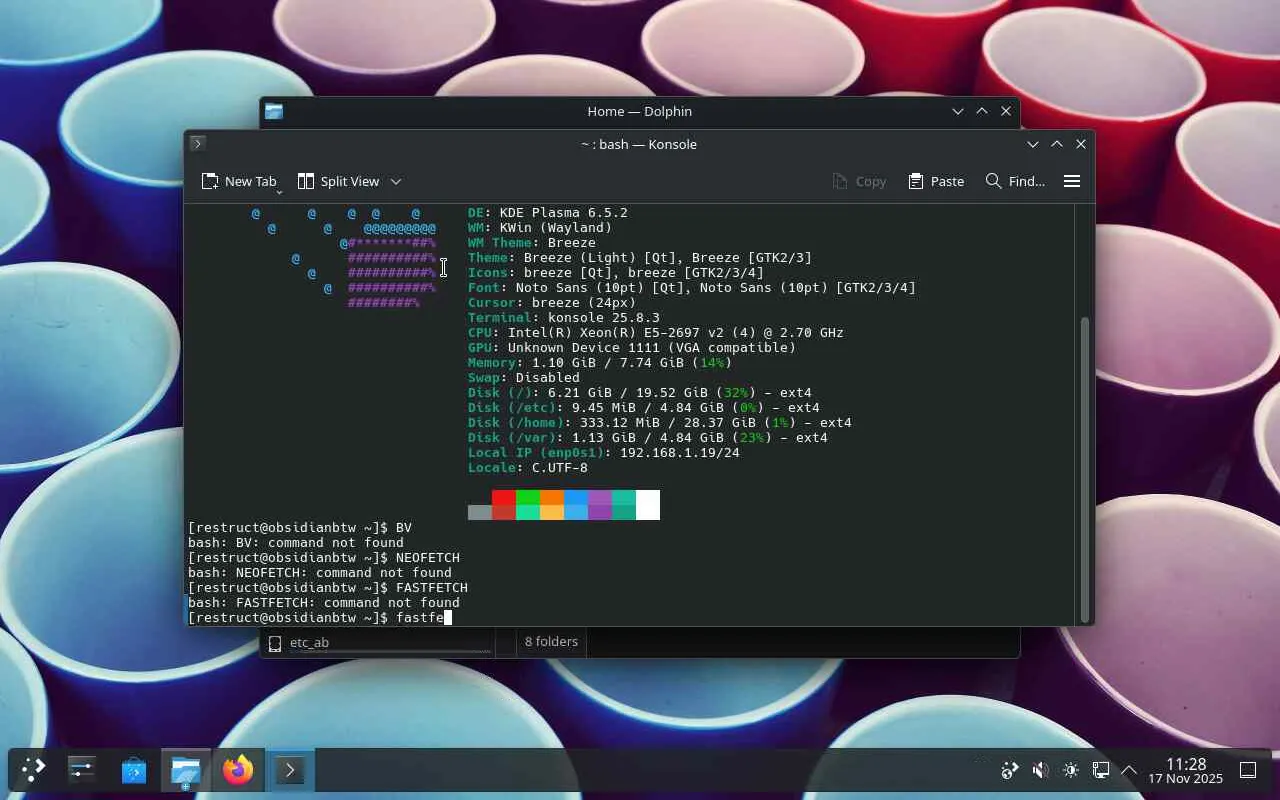
Task: Close the Dolphin window
Action: [x=1006, y=111]
